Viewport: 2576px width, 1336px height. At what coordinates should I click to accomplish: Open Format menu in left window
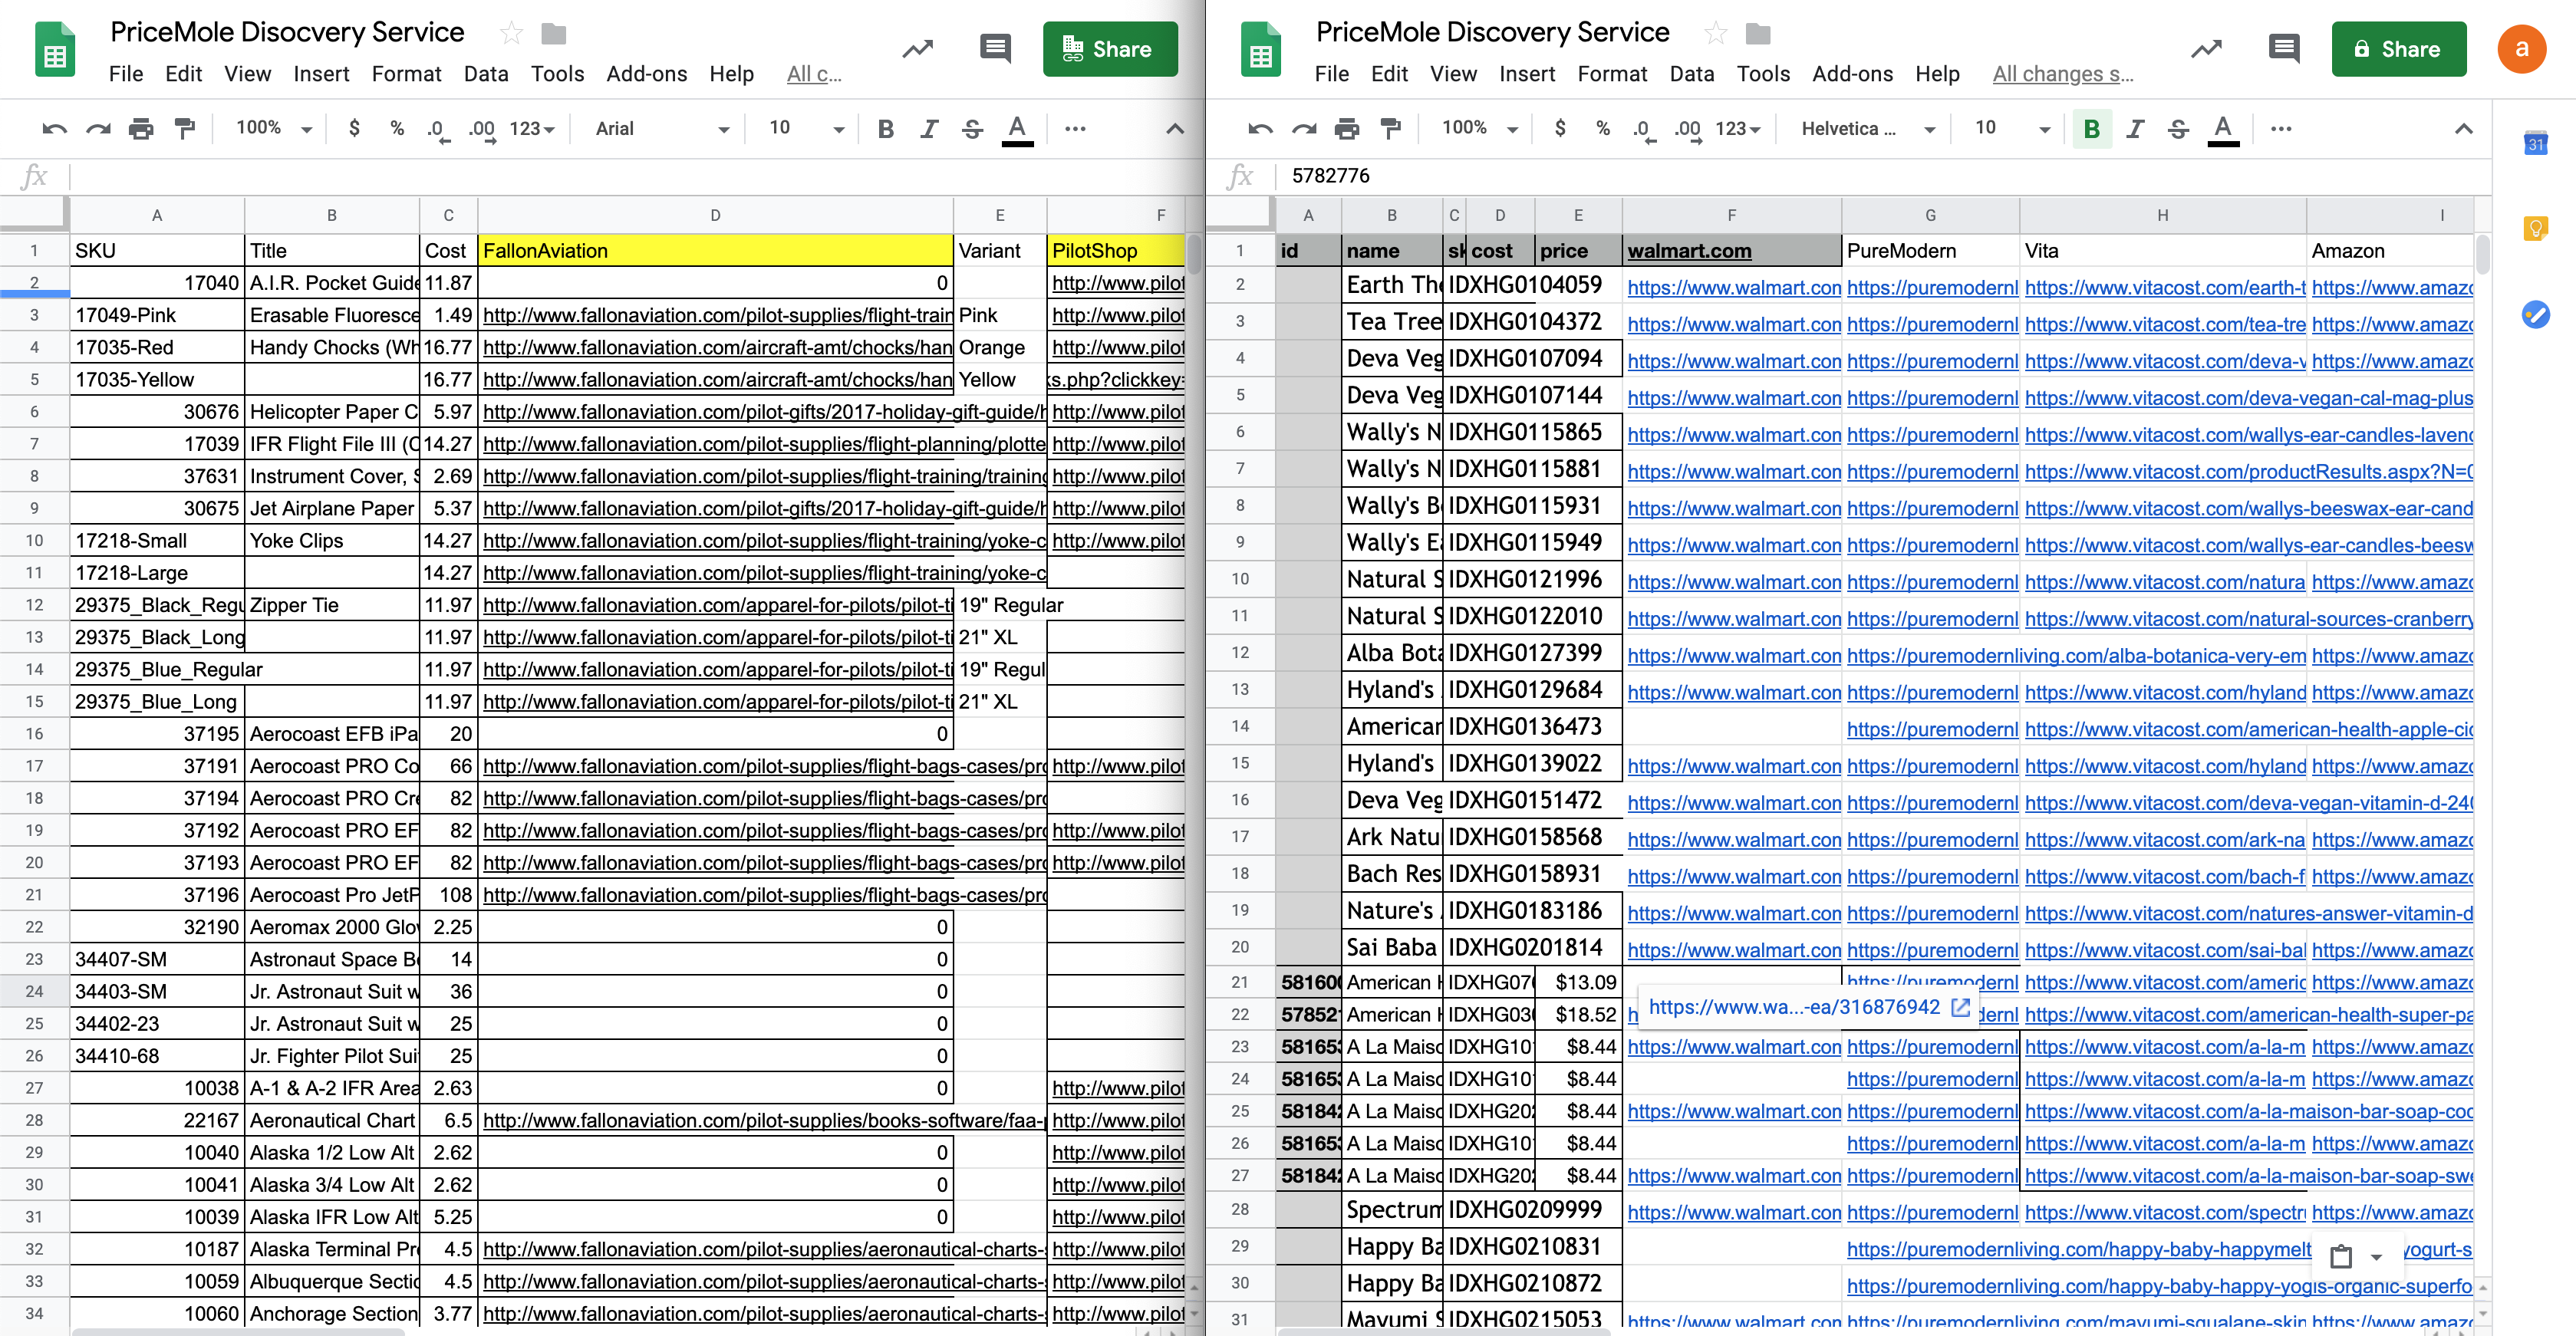pos(406,74)
